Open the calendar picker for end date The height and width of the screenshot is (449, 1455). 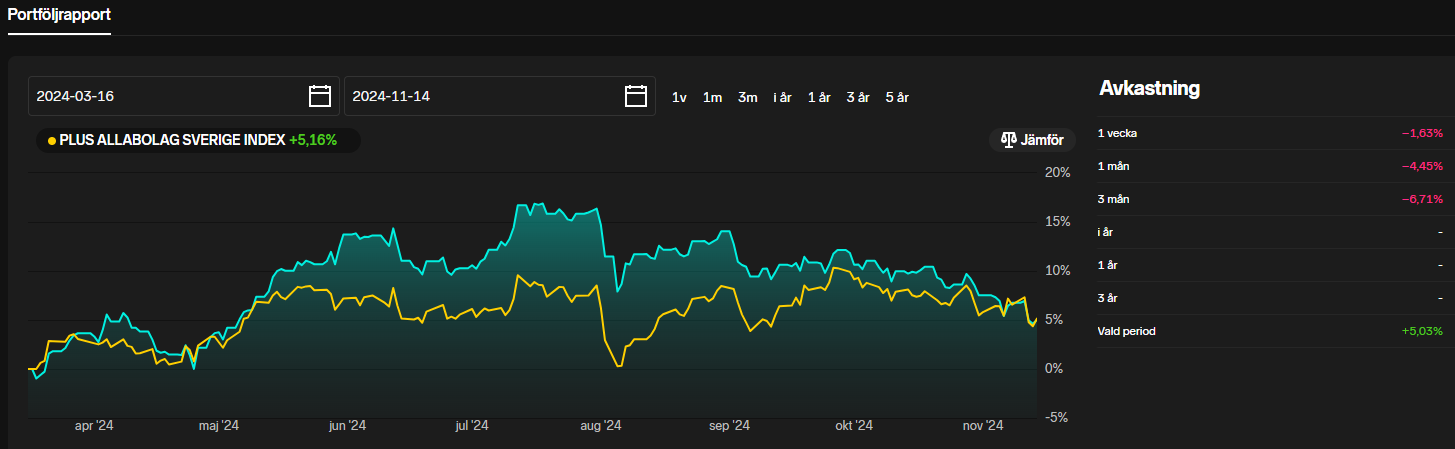click(635, 96)
